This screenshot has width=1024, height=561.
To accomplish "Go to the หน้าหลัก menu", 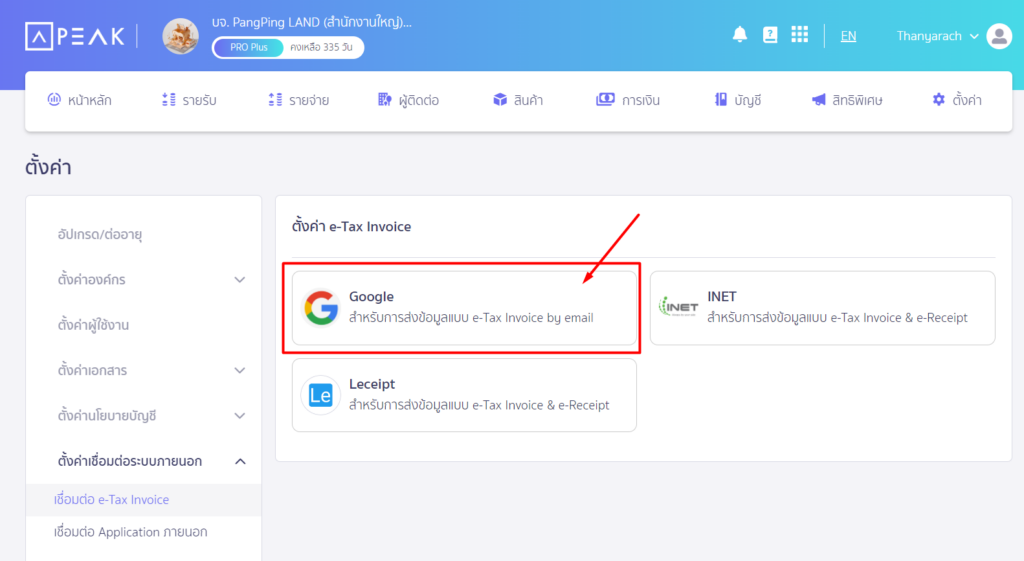I will click(80, 100).
